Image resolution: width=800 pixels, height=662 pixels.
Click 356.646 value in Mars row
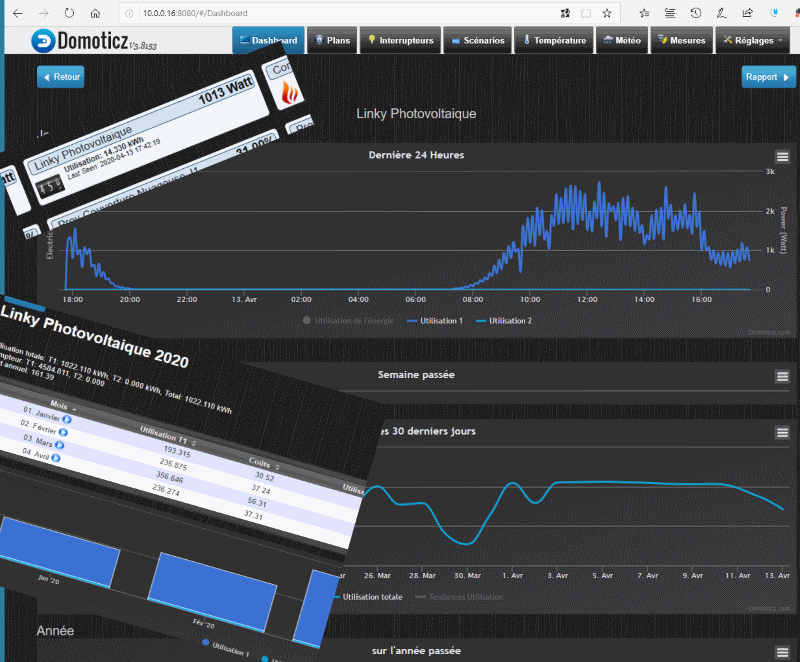click(x=169, y=477)
